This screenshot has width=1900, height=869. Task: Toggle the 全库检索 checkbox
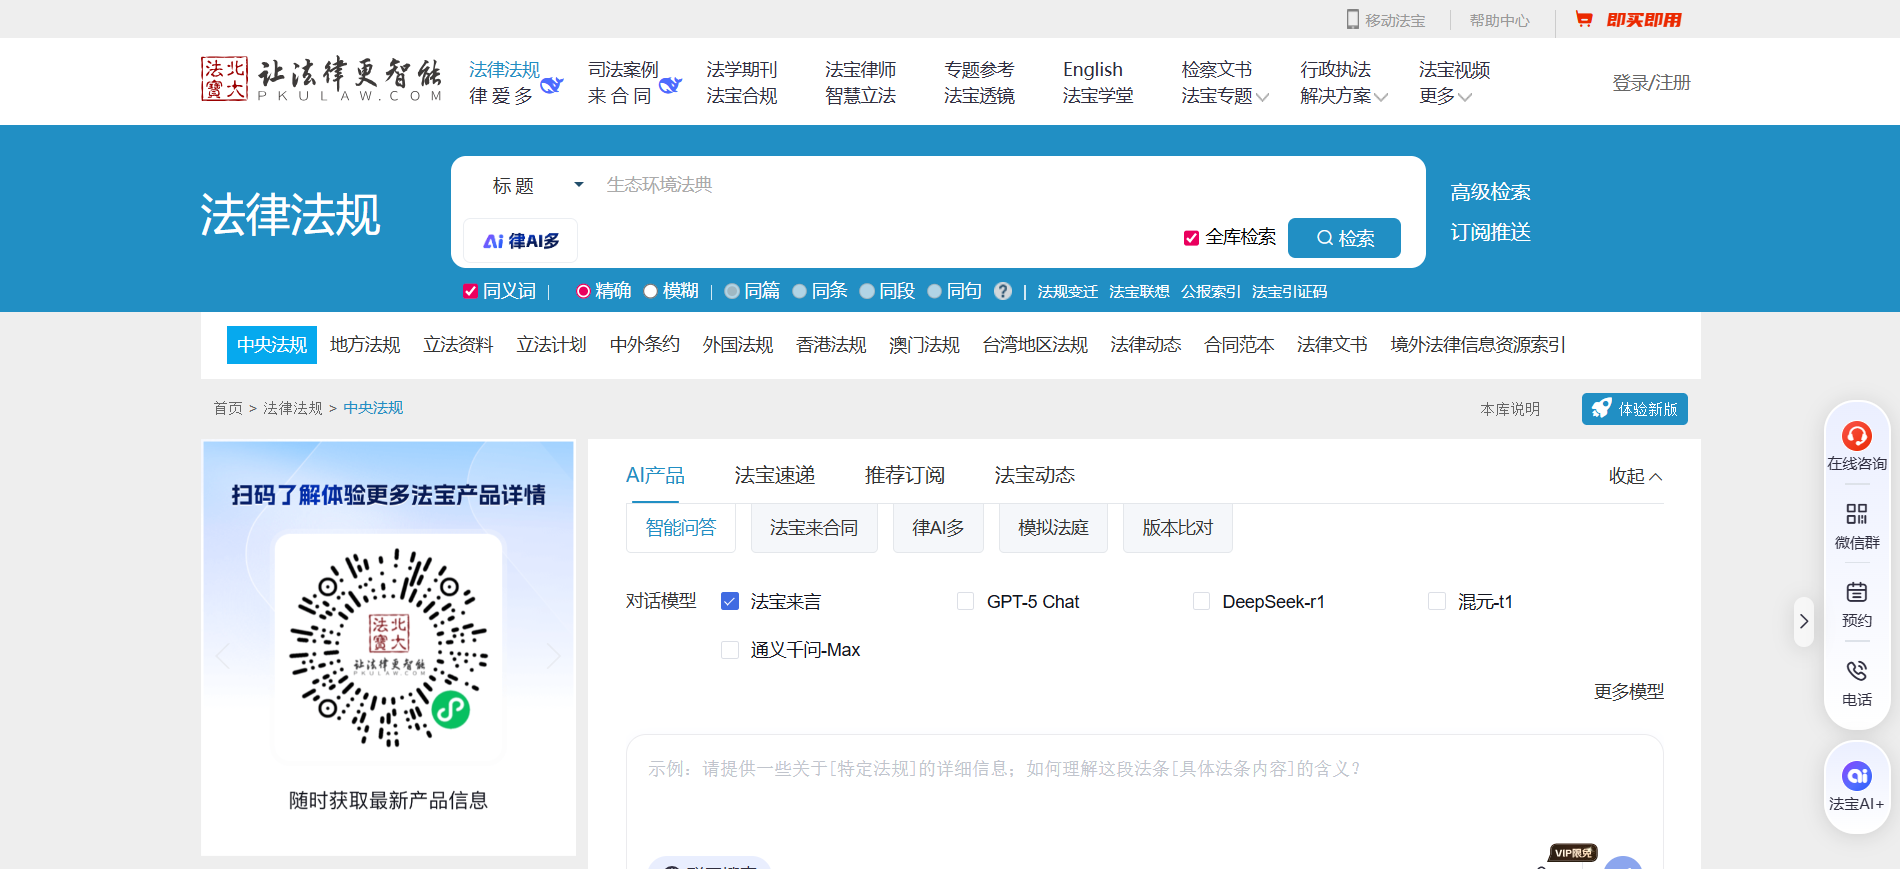1191,238
